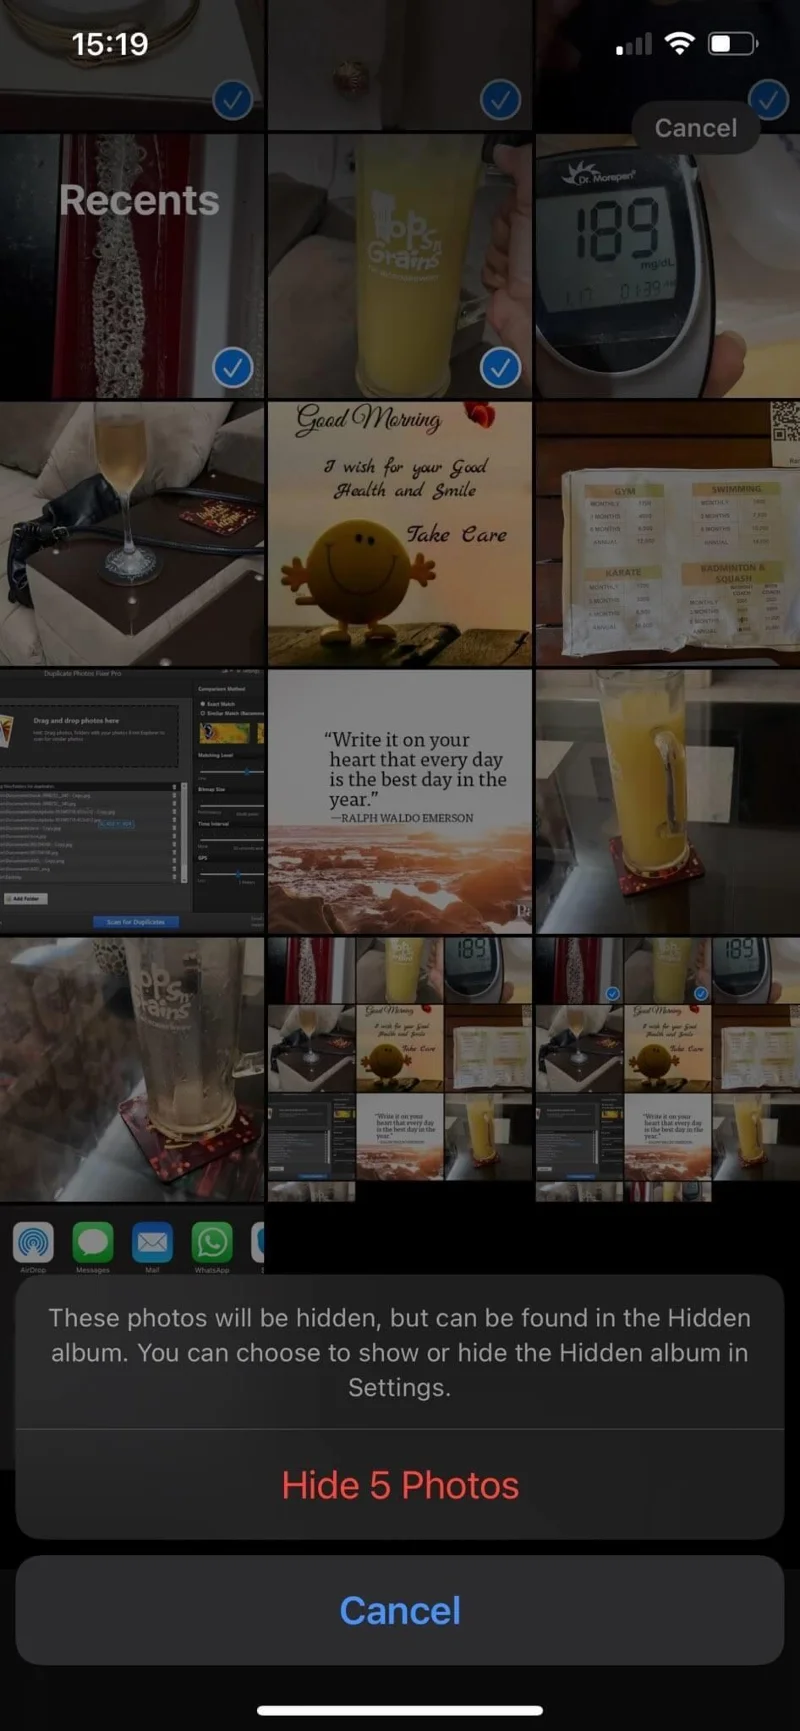This screenshot has width=800, height=1731.
Task: Toggle the checkmark on the top-left photo
Action: click(x=232, y=100)
